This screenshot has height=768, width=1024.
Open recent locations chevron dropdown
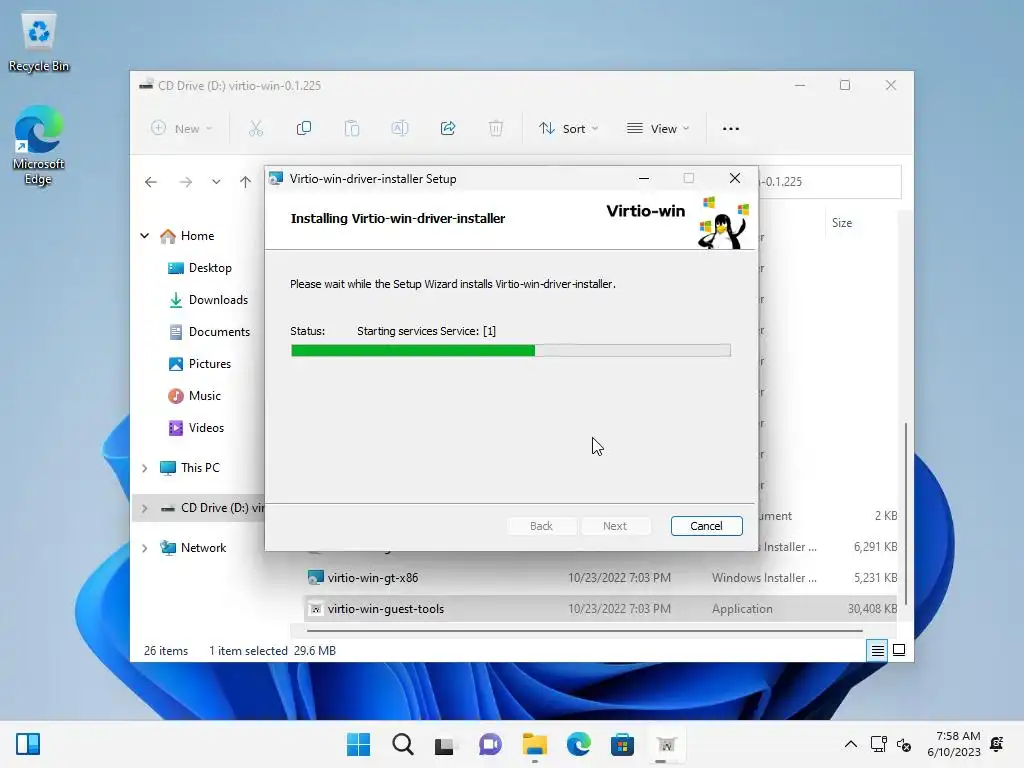click(x=216, y=182)
